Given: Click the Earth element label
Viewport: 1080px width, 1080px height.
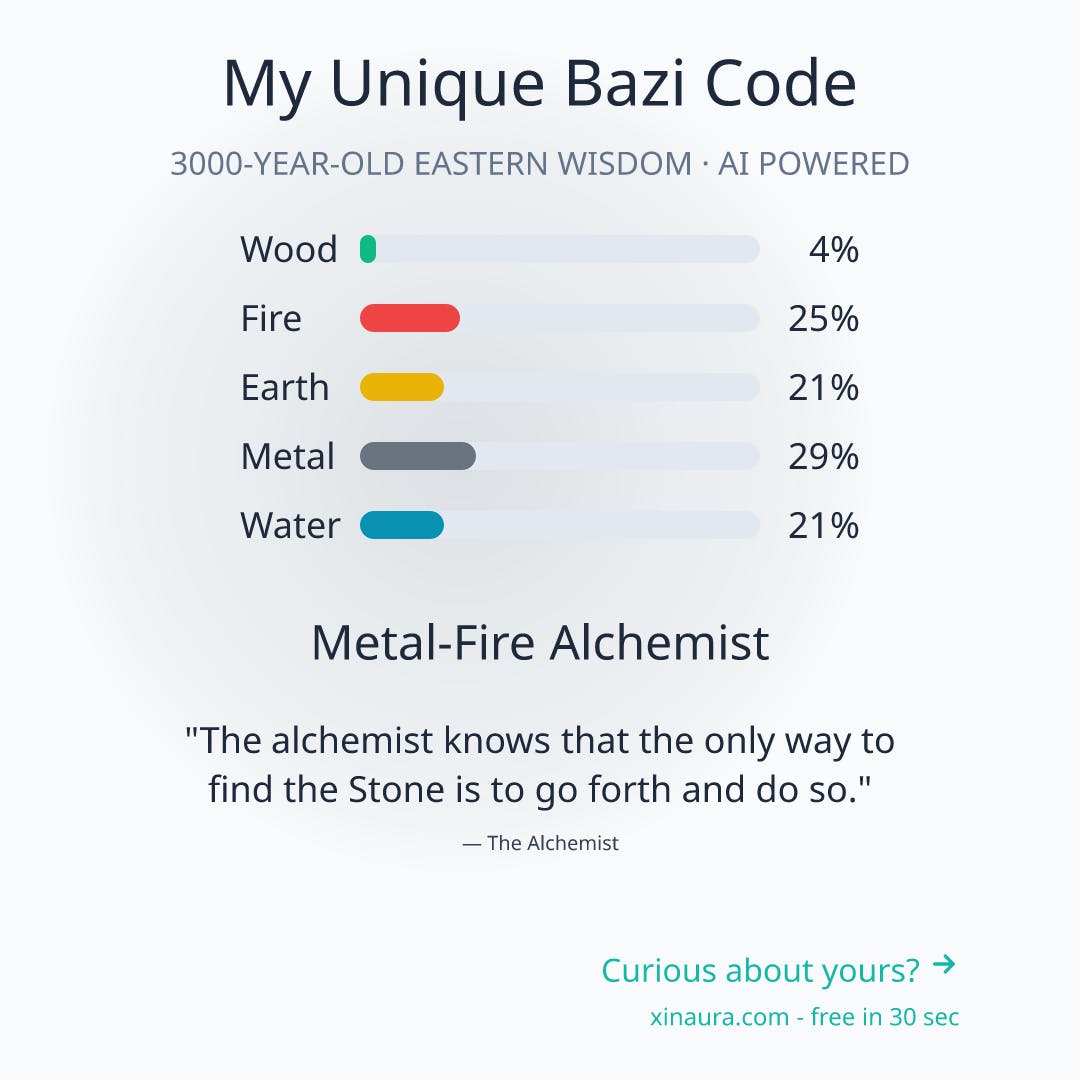Looking at the screenshot, I should click(284, 387).
